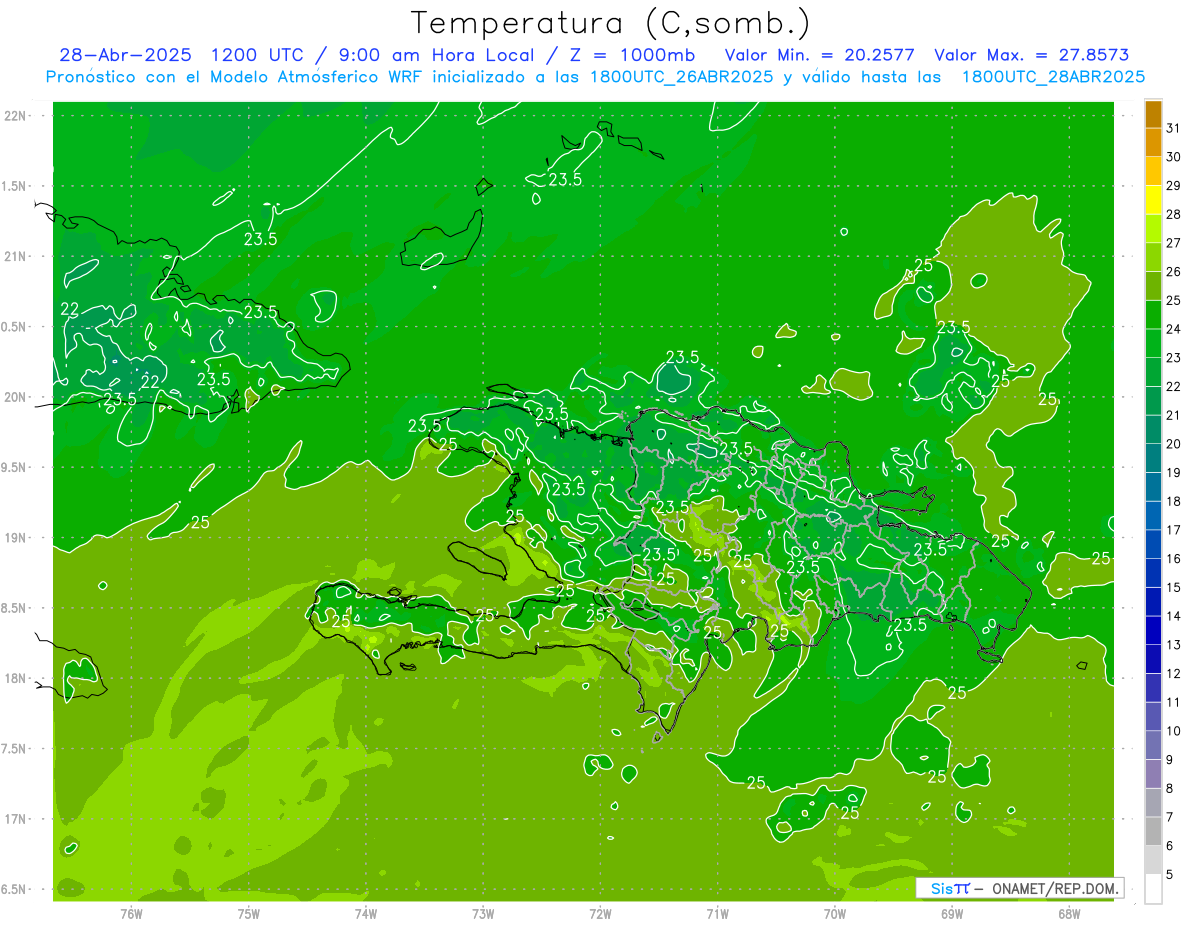1200x927 pixels.
Task: Click the "76W" longitude axis label
Action: point(131,913)
